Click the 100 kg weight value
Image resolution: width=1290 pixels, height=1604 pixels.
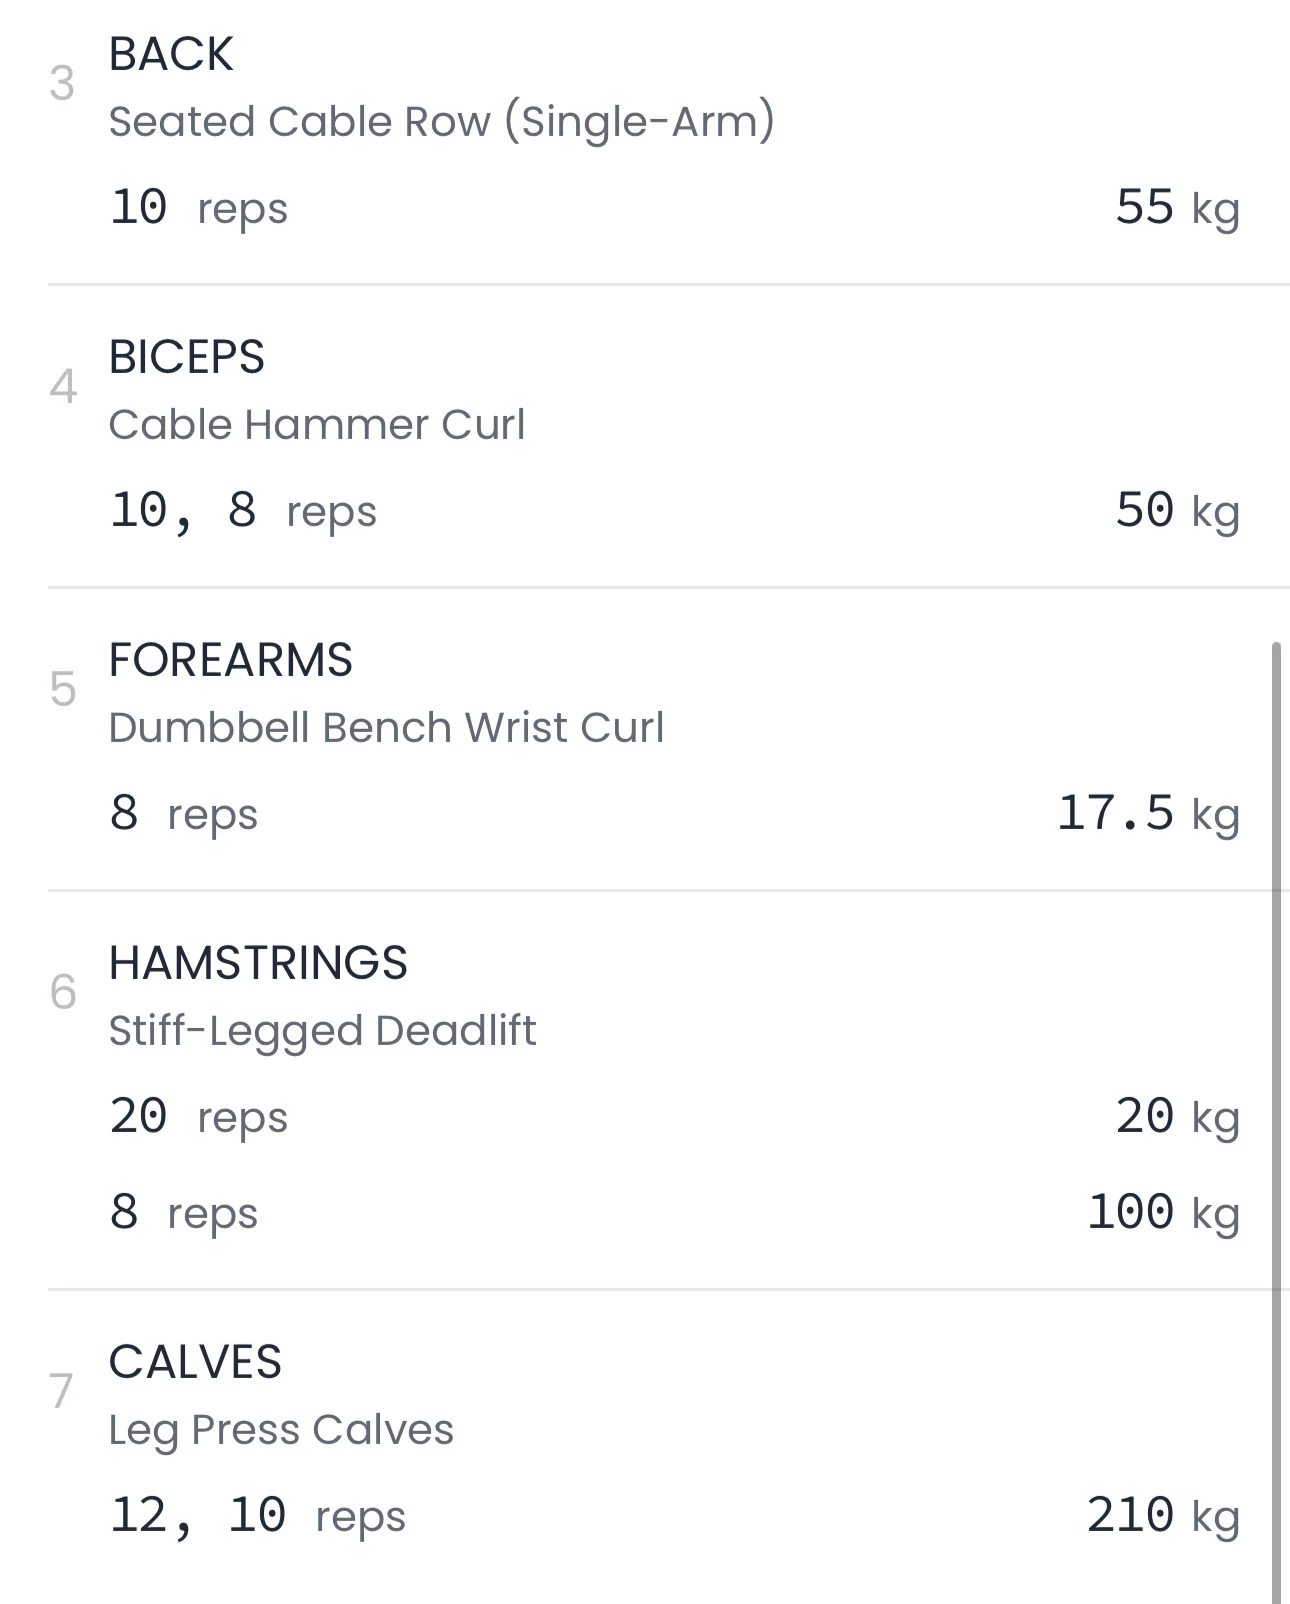(1162, 1213)
